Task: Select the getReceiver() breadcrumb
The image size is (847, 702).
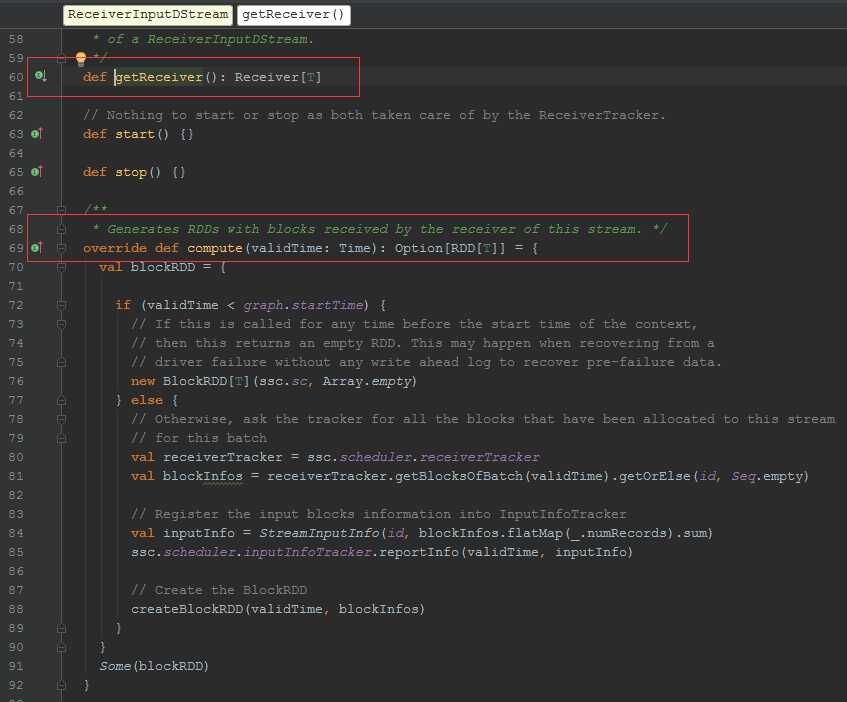Action: (x=293, y=15)
